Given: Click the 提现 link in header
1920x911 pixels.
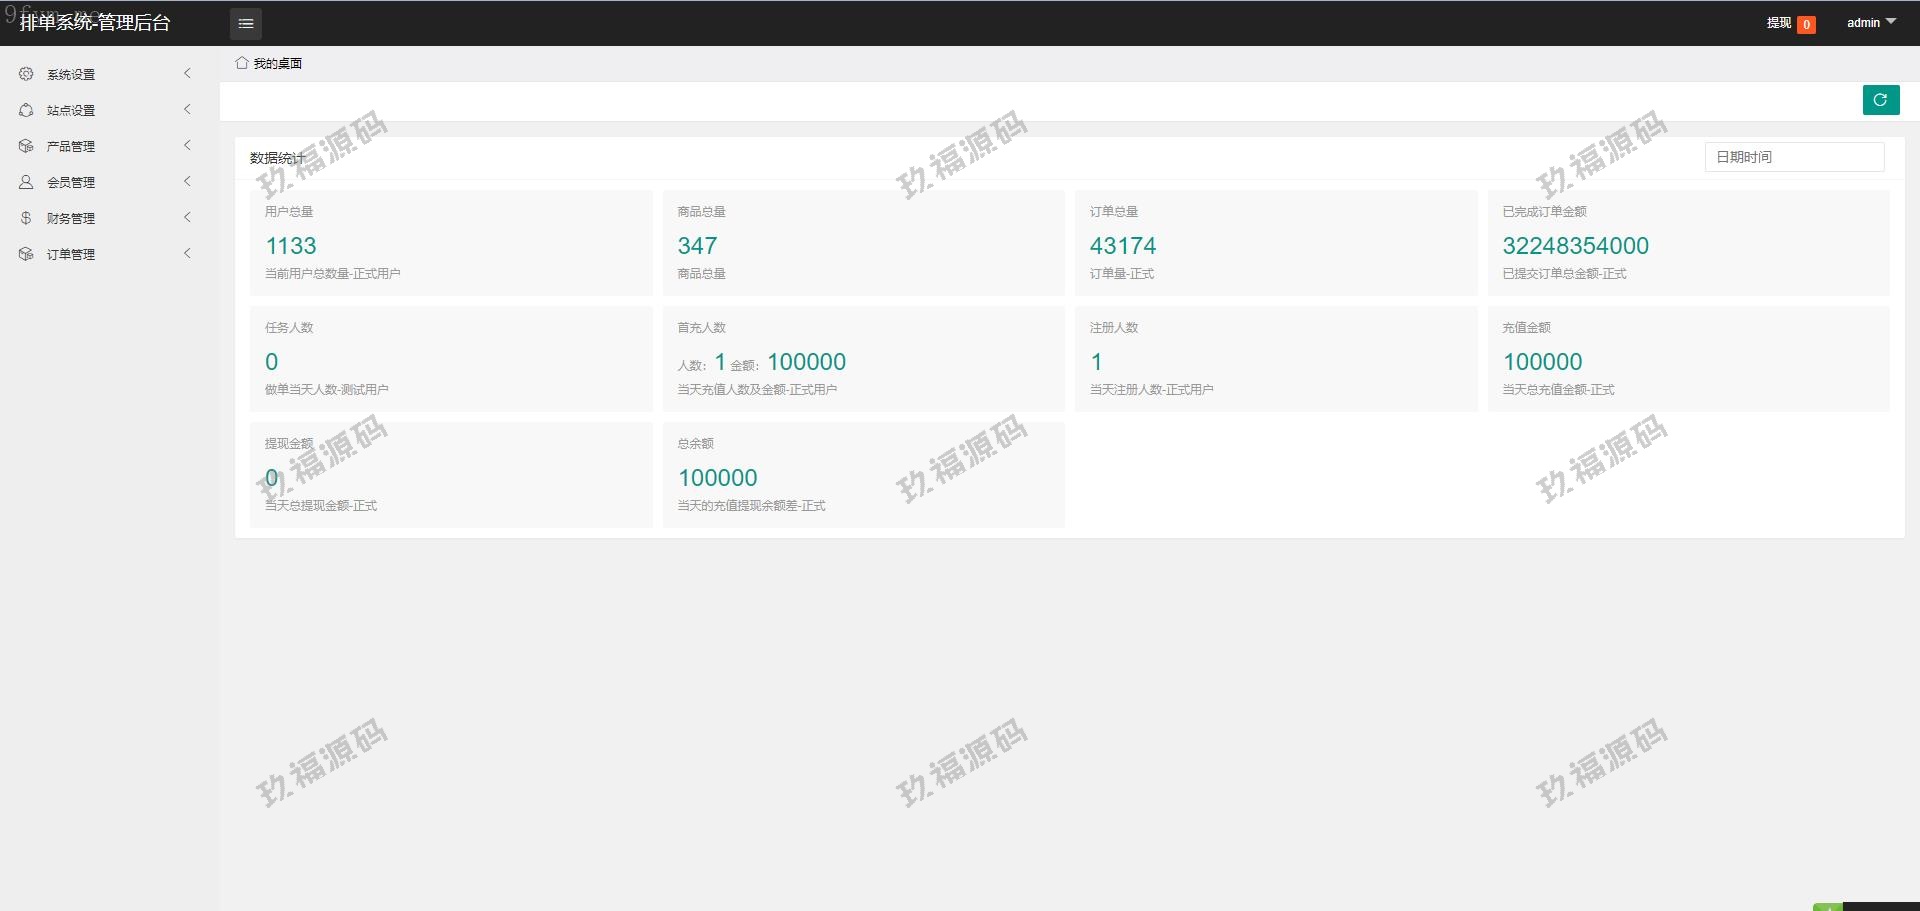Looking at the screenshot, I should pos(1778,23).
